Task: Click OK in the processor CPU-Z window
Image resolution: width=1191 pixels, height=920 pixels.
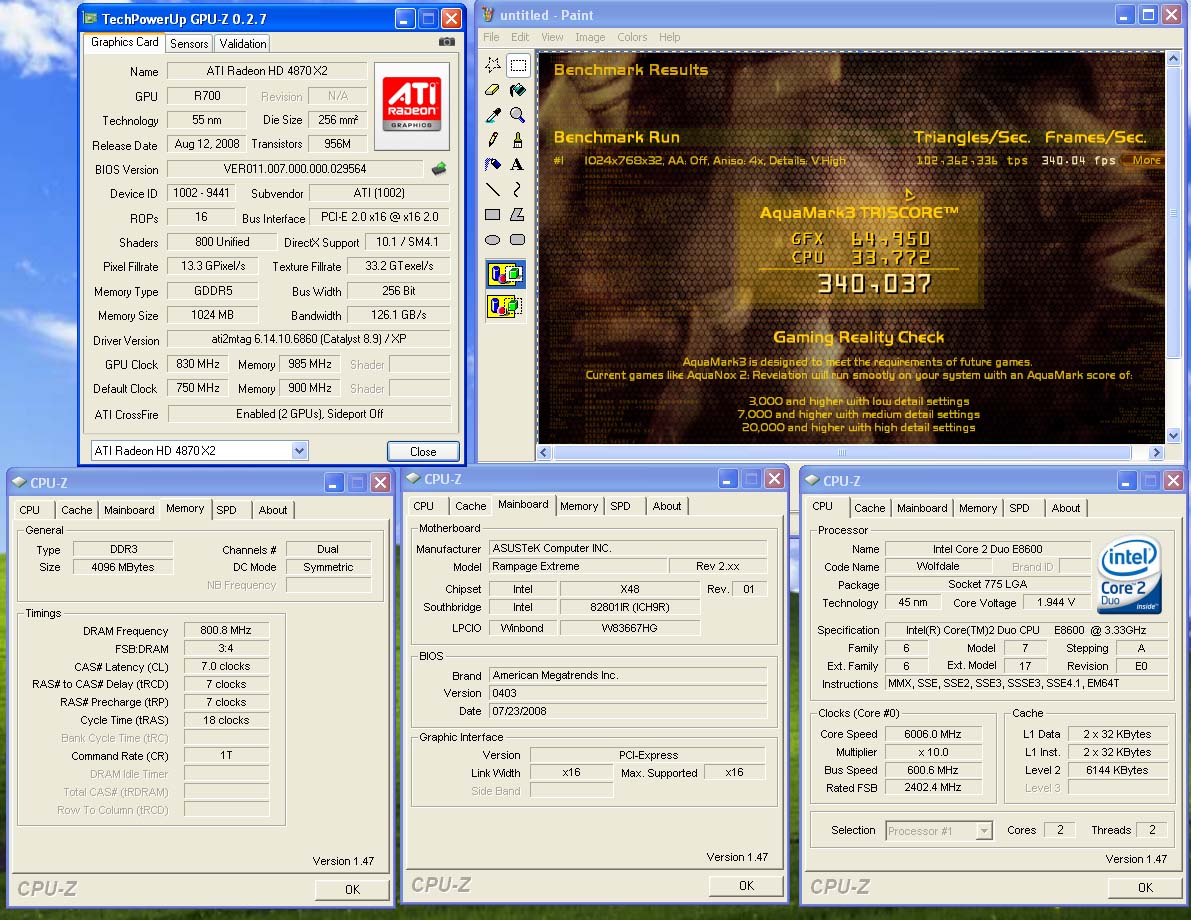Action: (1145, 887)
